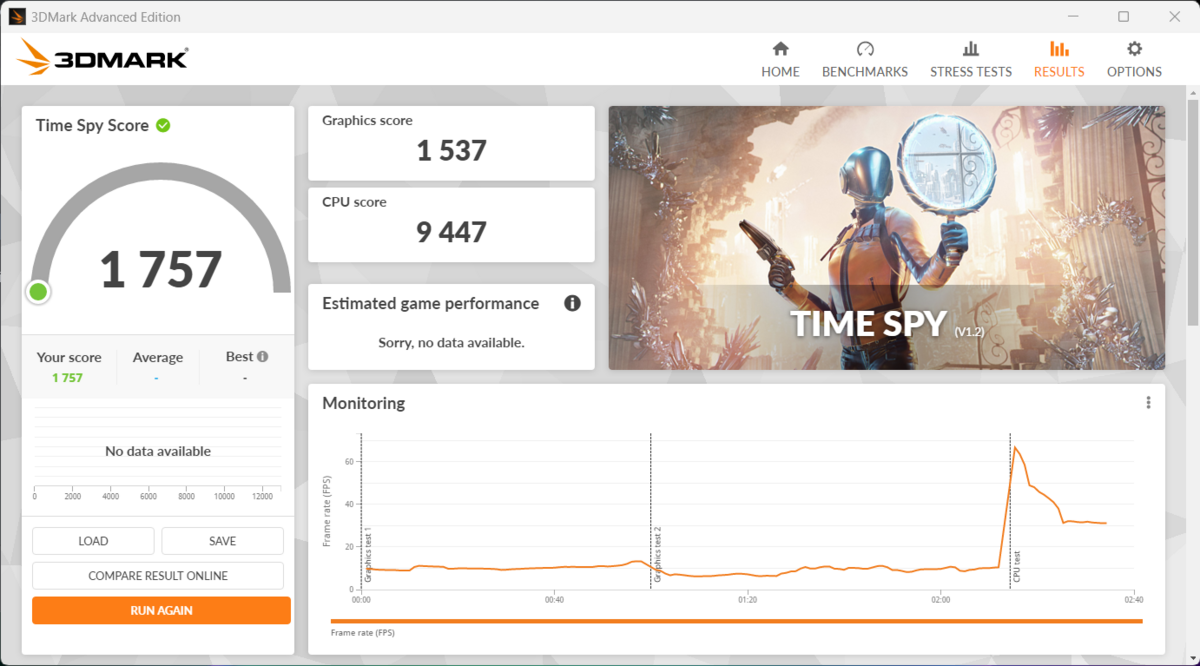Show info for Best score
The width and height of the screenshot is (1200, 666).
pos(262,356)
